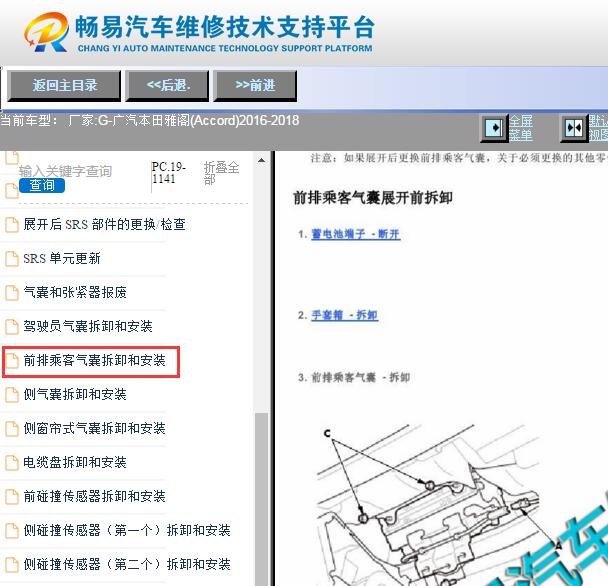This screenshot has height=586, width=608.
Task: Click 折叠全部 to collapse all
Action: pyautogui.click(x=221, y=173)
